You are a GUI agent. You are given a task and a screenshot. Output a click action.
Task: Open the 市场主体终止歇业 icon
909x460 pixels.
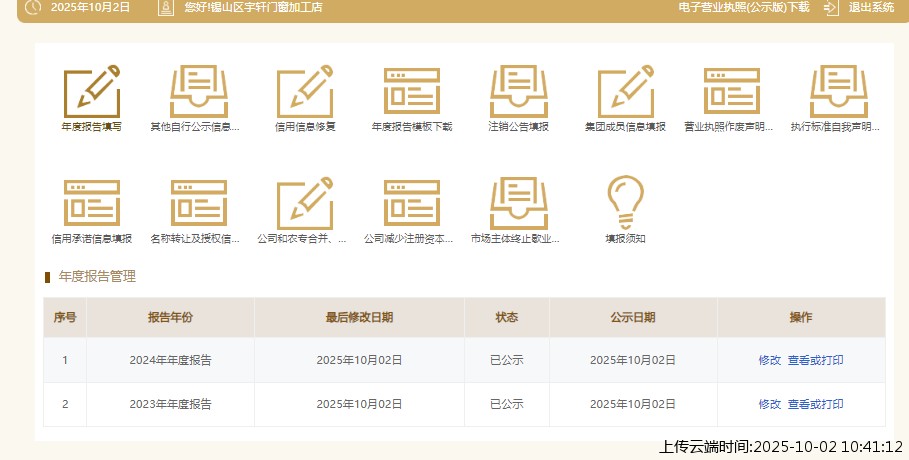[x=518, y=203]
